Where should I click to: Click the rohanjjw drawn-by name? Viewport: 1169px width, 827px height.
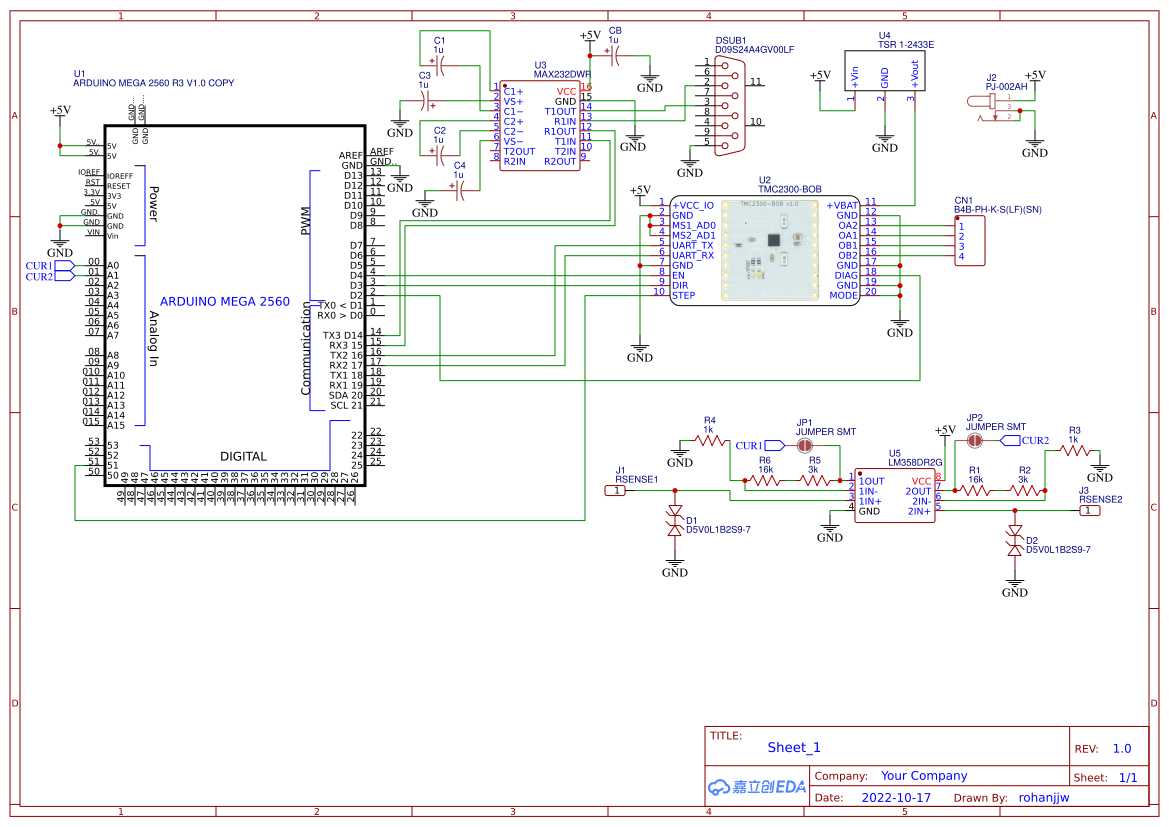[1044, 797]
